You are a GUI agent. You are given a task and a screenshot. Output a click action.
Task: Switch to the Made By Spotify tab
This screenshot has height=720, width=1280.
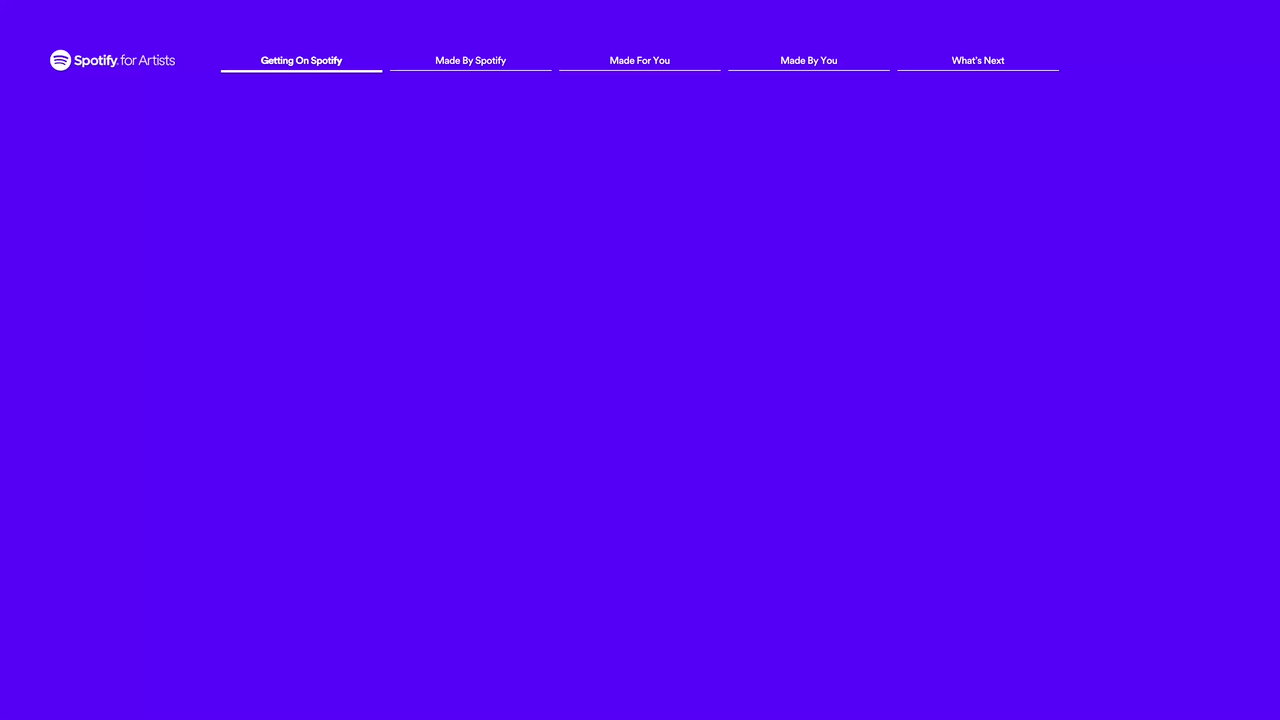point(470,61)
